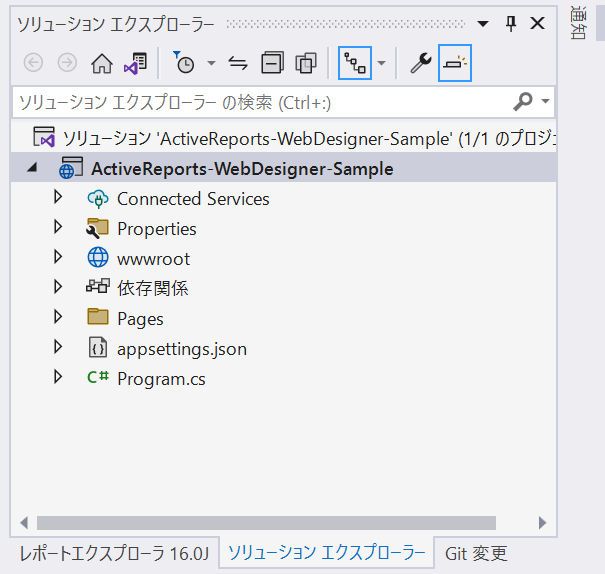Viewport: 605px width, 574px height.
Task: Click the Connected Services cloud icon
Action: click(98, 199)
